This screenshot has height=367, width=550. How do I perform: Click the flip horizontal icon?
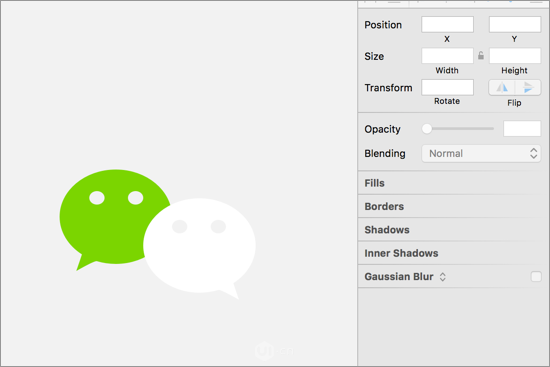(x=502, y=87)
